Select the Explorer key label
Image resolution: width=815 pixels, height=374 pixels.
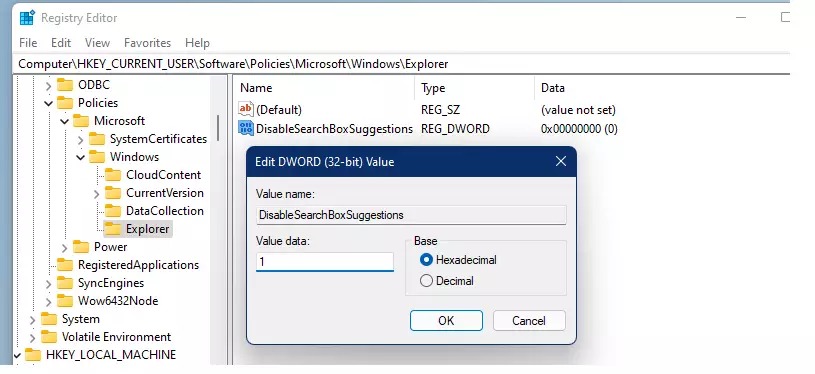(x=148, y=229)
